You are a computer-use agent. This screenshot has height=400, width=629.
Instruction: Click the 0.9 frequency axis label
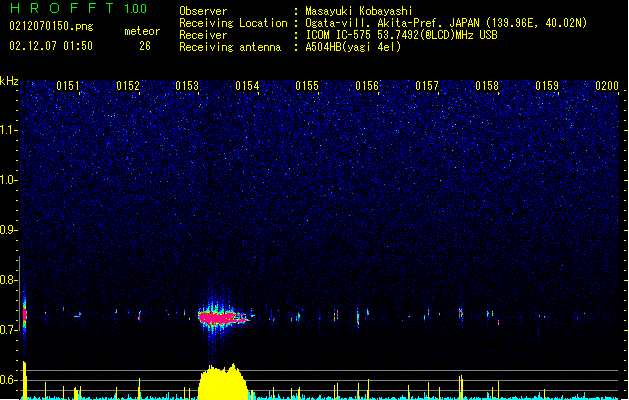tap(10, 230)
